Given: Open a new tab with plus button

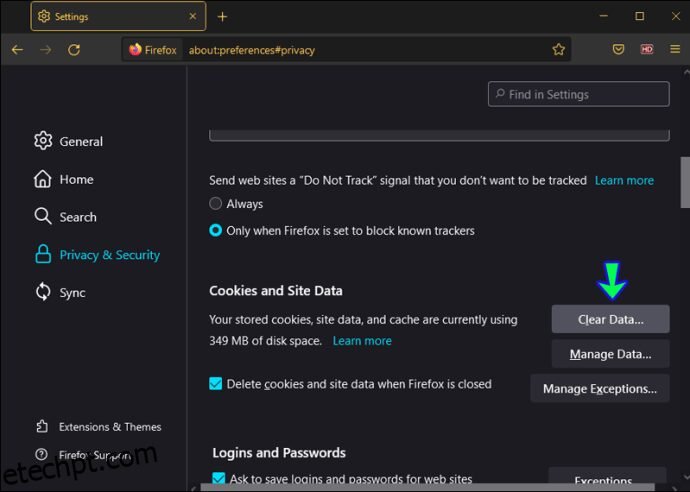Looking at the screenshot, I should (x=222, y=17).
